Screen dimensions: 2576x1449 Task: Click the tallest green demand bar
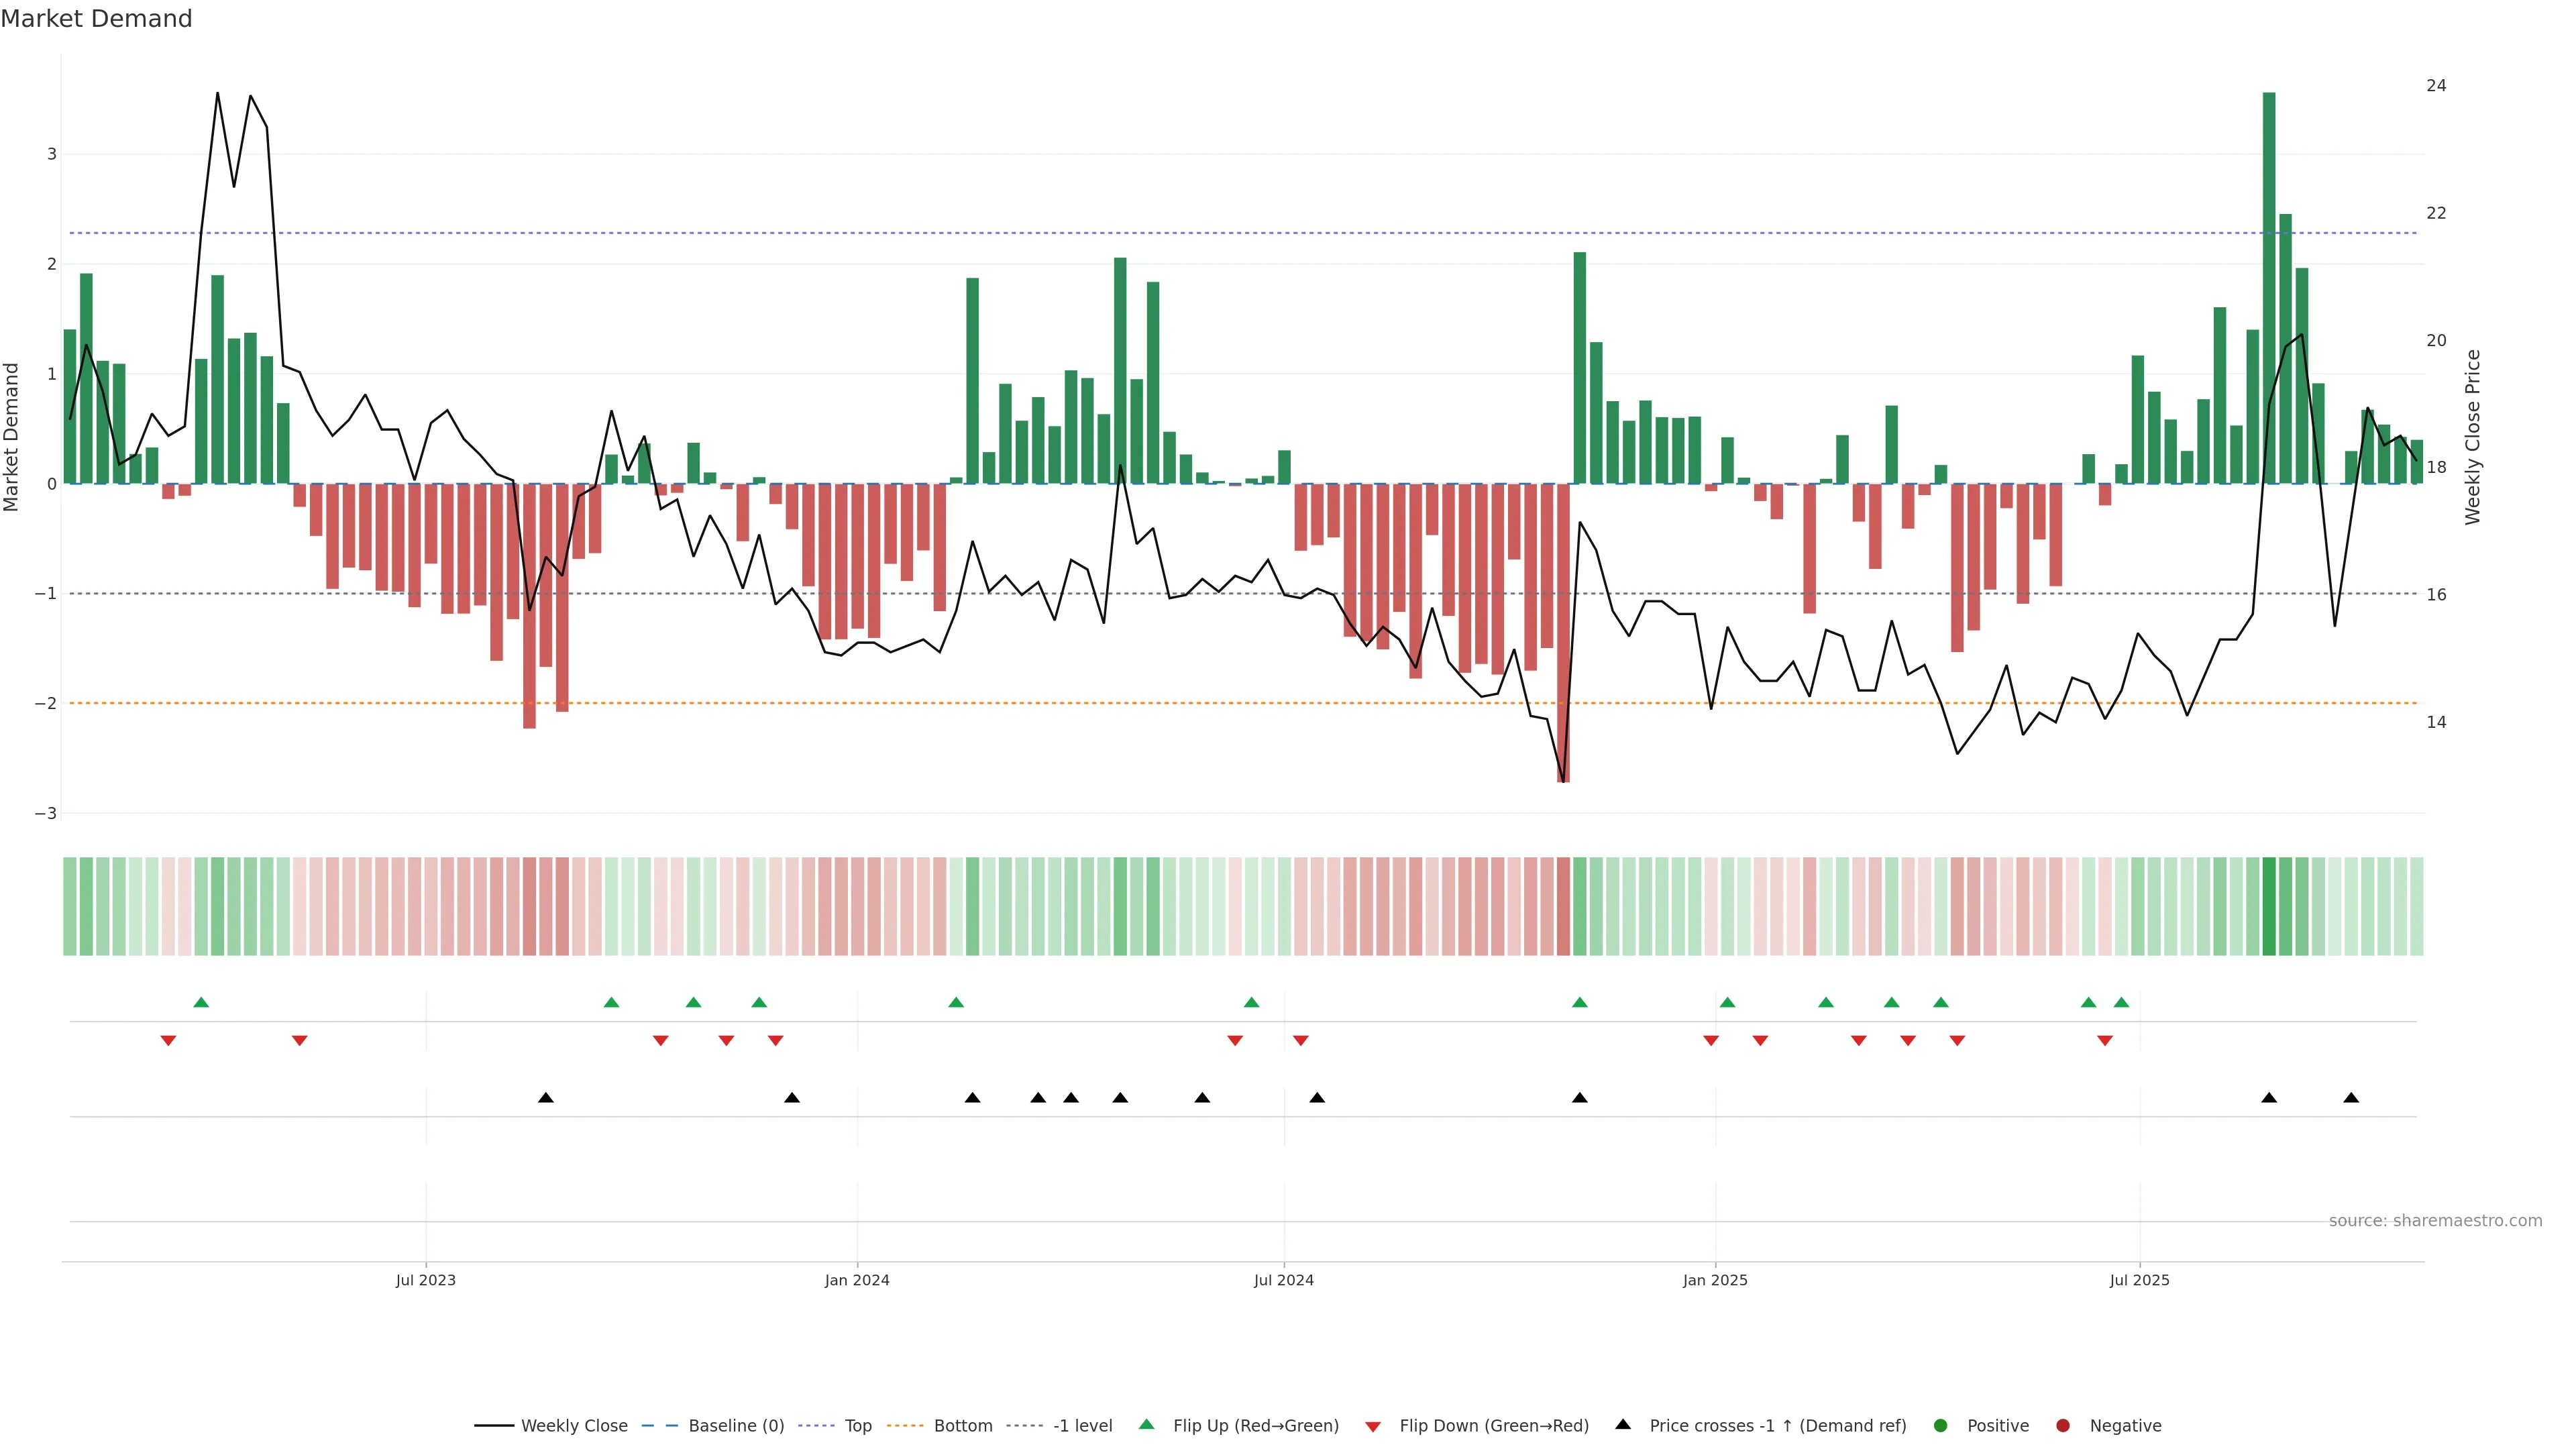pyautogui.click(x=2269, y=288)
